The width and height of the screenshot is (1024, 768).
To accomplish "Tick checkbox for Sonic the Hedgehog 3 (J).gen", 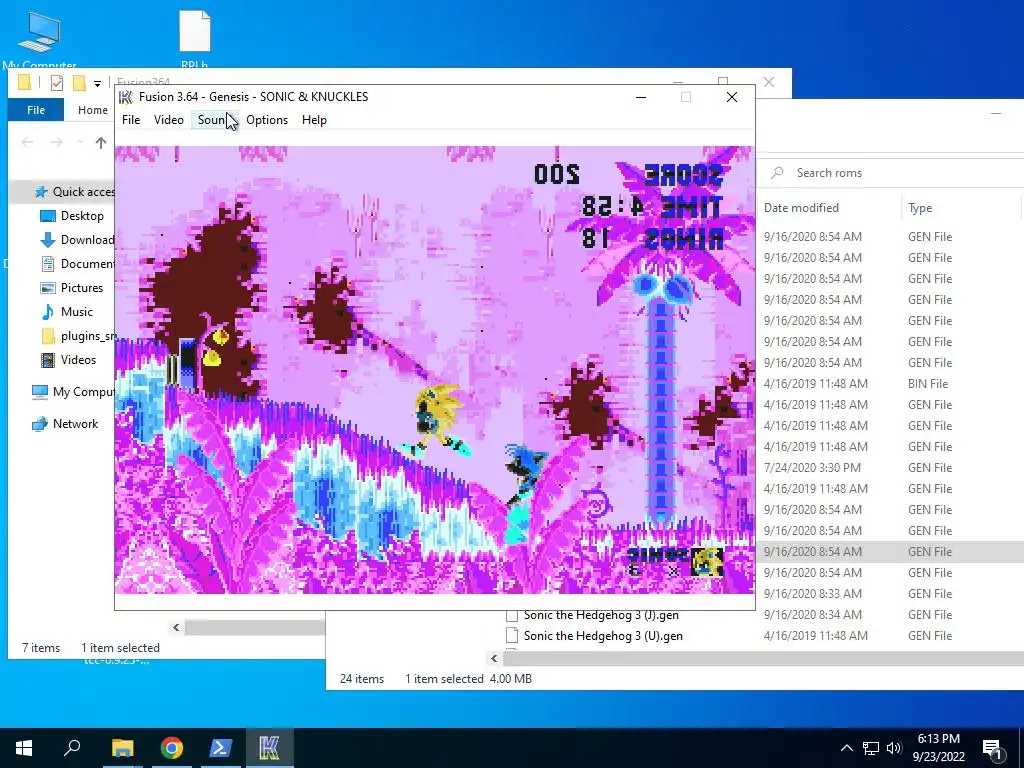I will [x=512, y=615].
